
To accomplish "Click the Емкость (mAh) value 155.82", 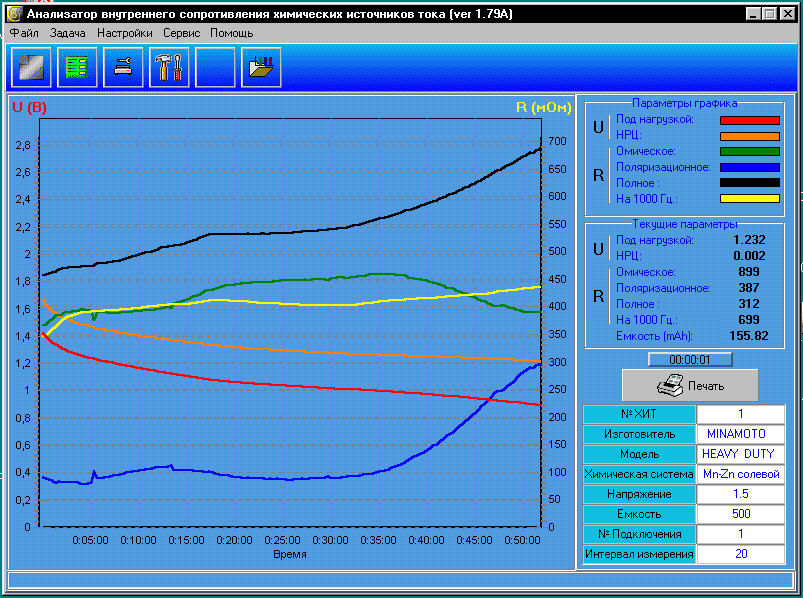I will 749,336.
